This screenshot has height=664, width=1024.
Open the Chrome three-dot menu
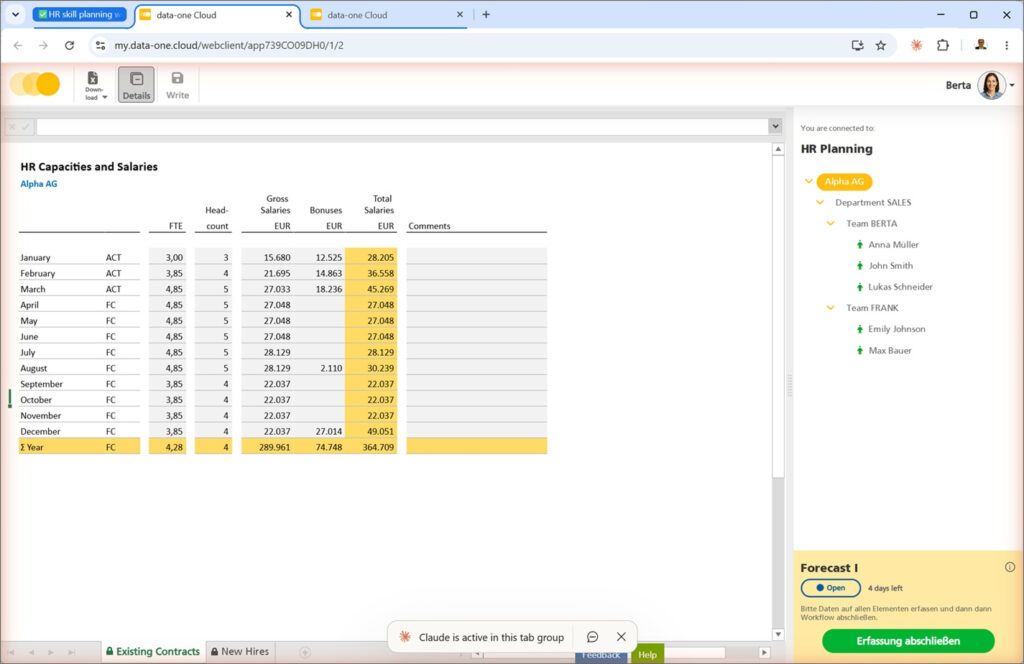1006,45
